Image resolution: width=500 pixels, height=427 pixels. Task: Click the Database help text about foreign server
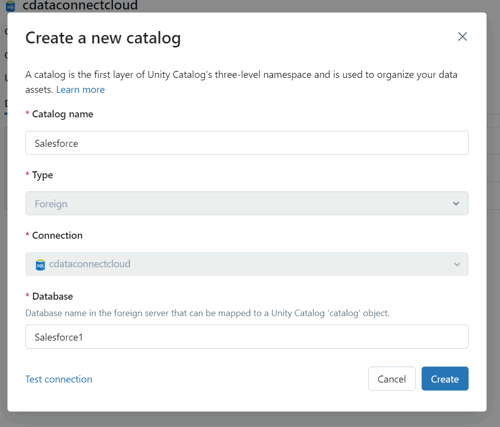(x=207, y=313)
